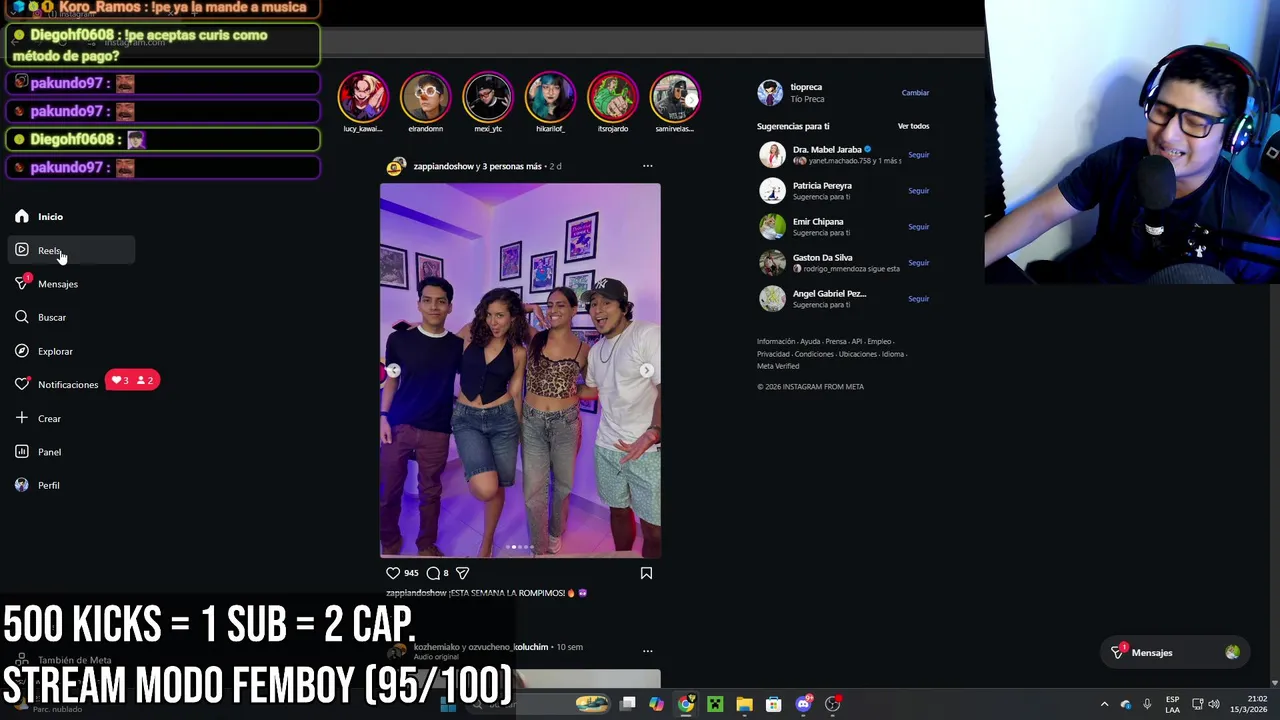Image resolution: width=1280 pixels, height=720 pixels.
Task: Open Gaston Da Silva's profile name
Action: [822, 258]
